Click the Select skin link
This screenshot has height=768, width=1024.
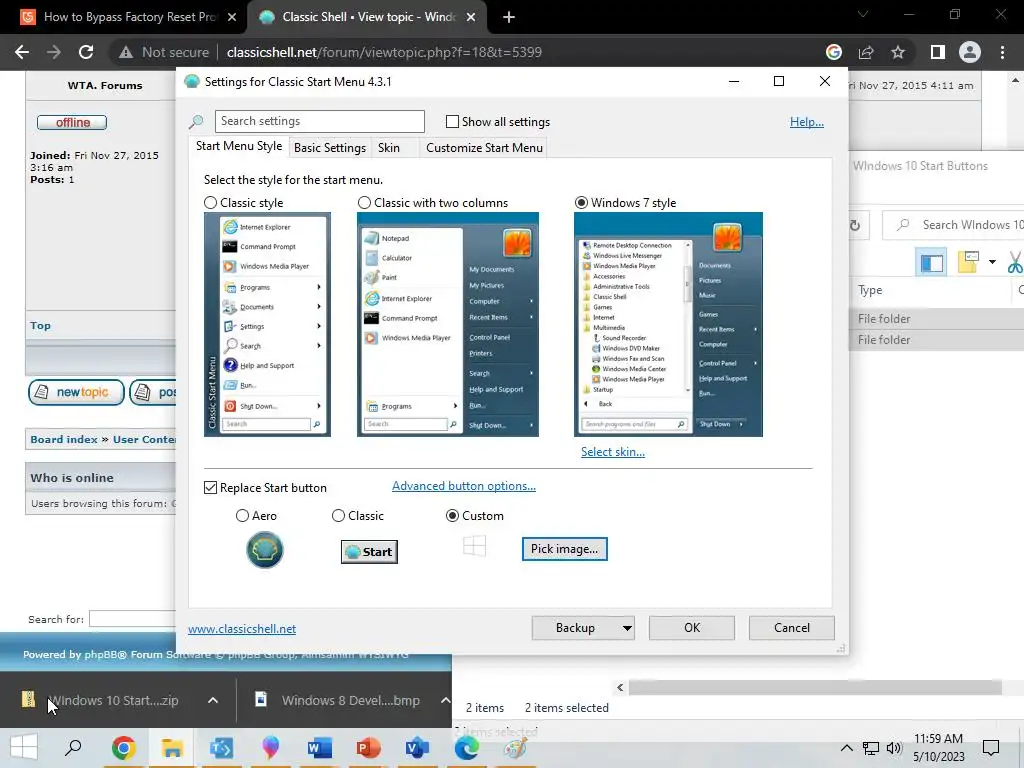click(x=613, y=452)
